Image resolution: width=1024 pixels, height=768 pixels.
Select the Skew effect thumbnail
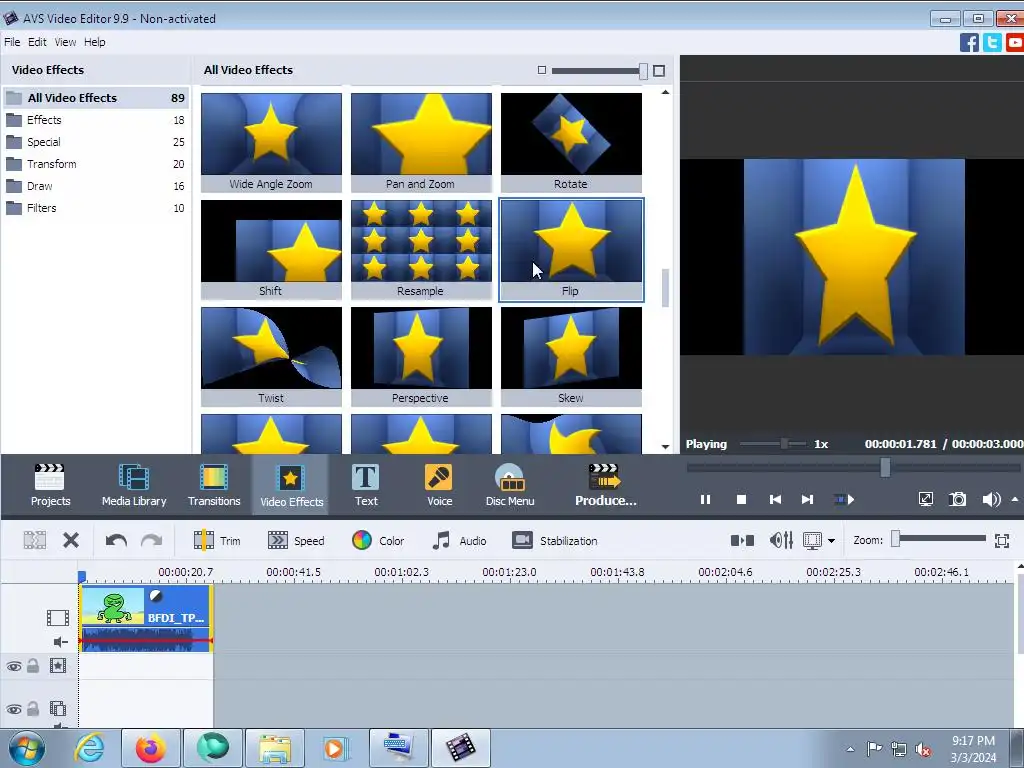click(x=571, y=356)
